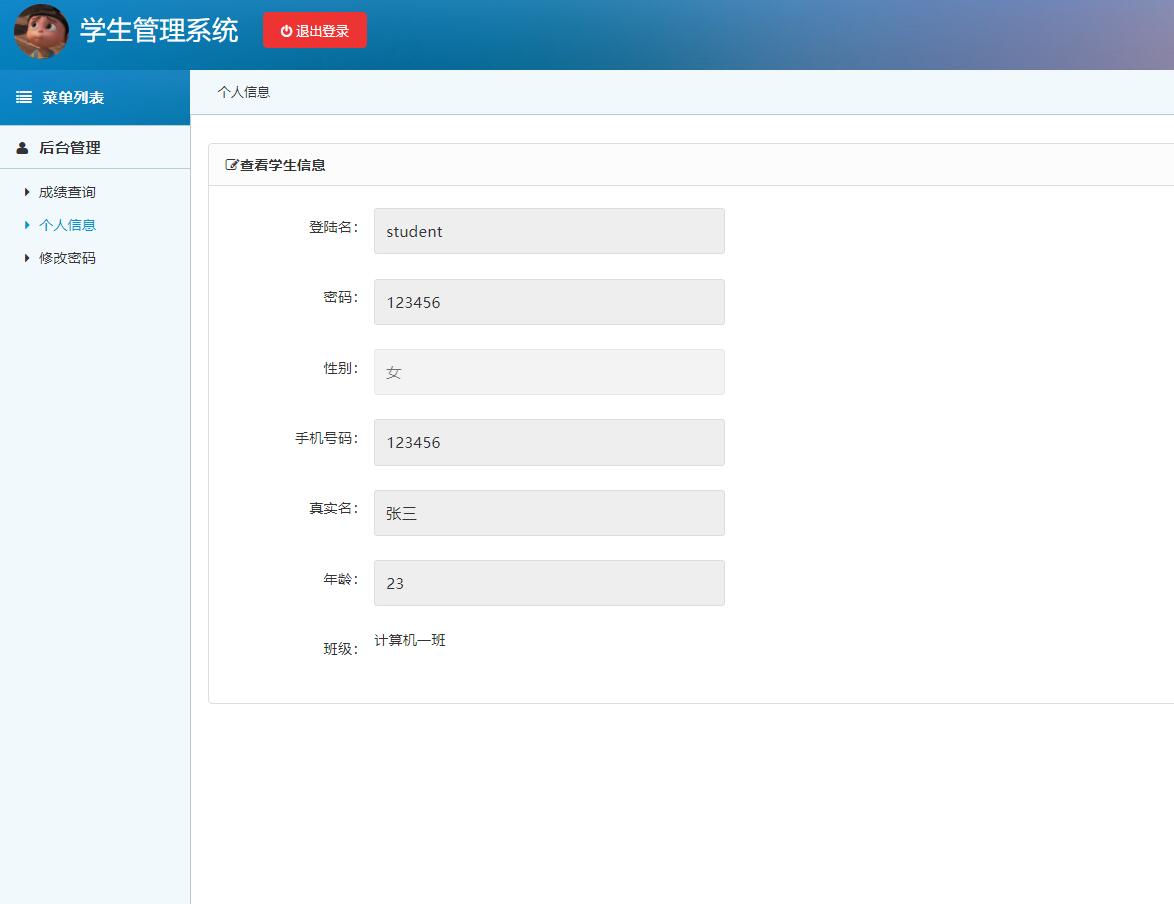Click the 登陆名 input showing student
This screenshot has width=1174, height=904.
[549, 231]
